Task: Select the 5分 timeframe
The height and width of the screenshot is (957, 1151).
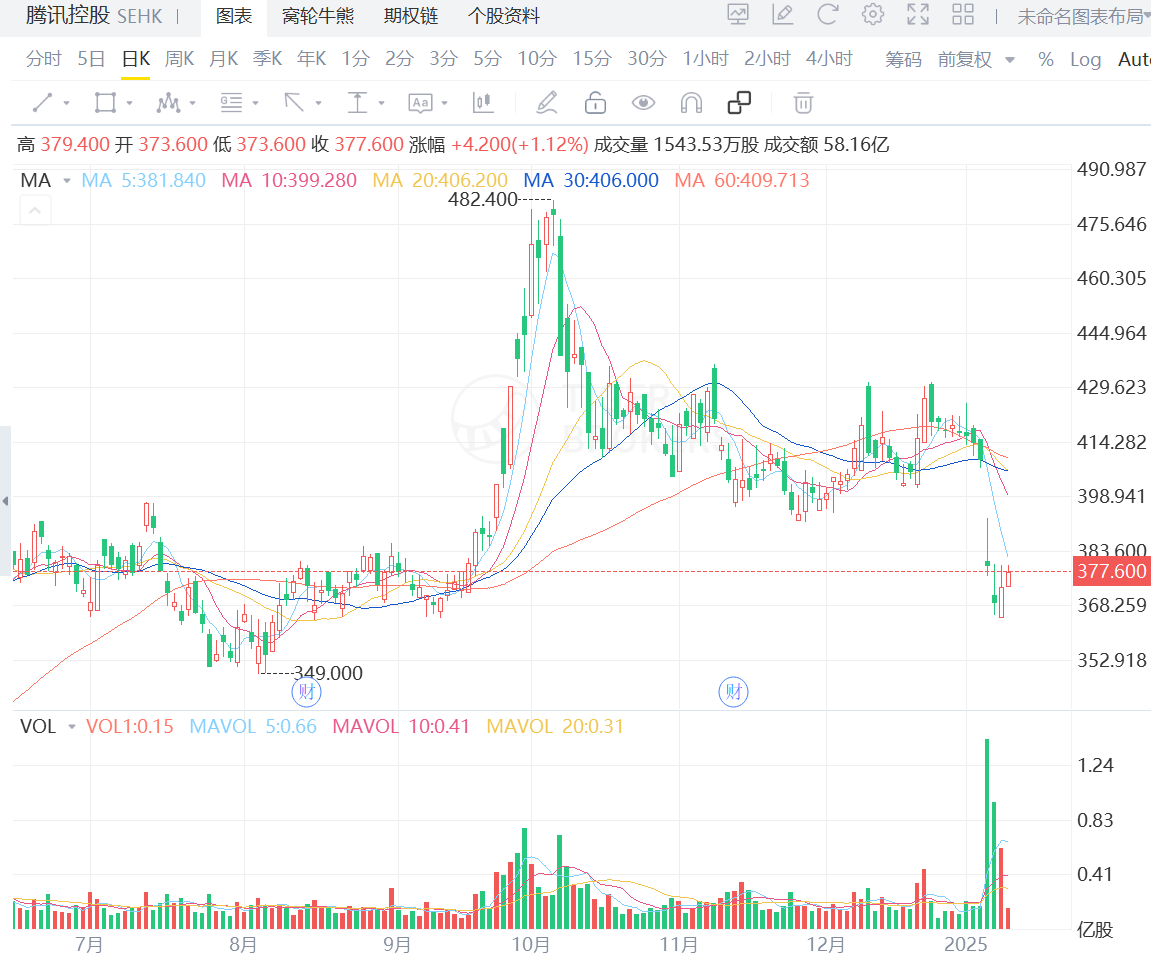Action: [x=487, y=59]
